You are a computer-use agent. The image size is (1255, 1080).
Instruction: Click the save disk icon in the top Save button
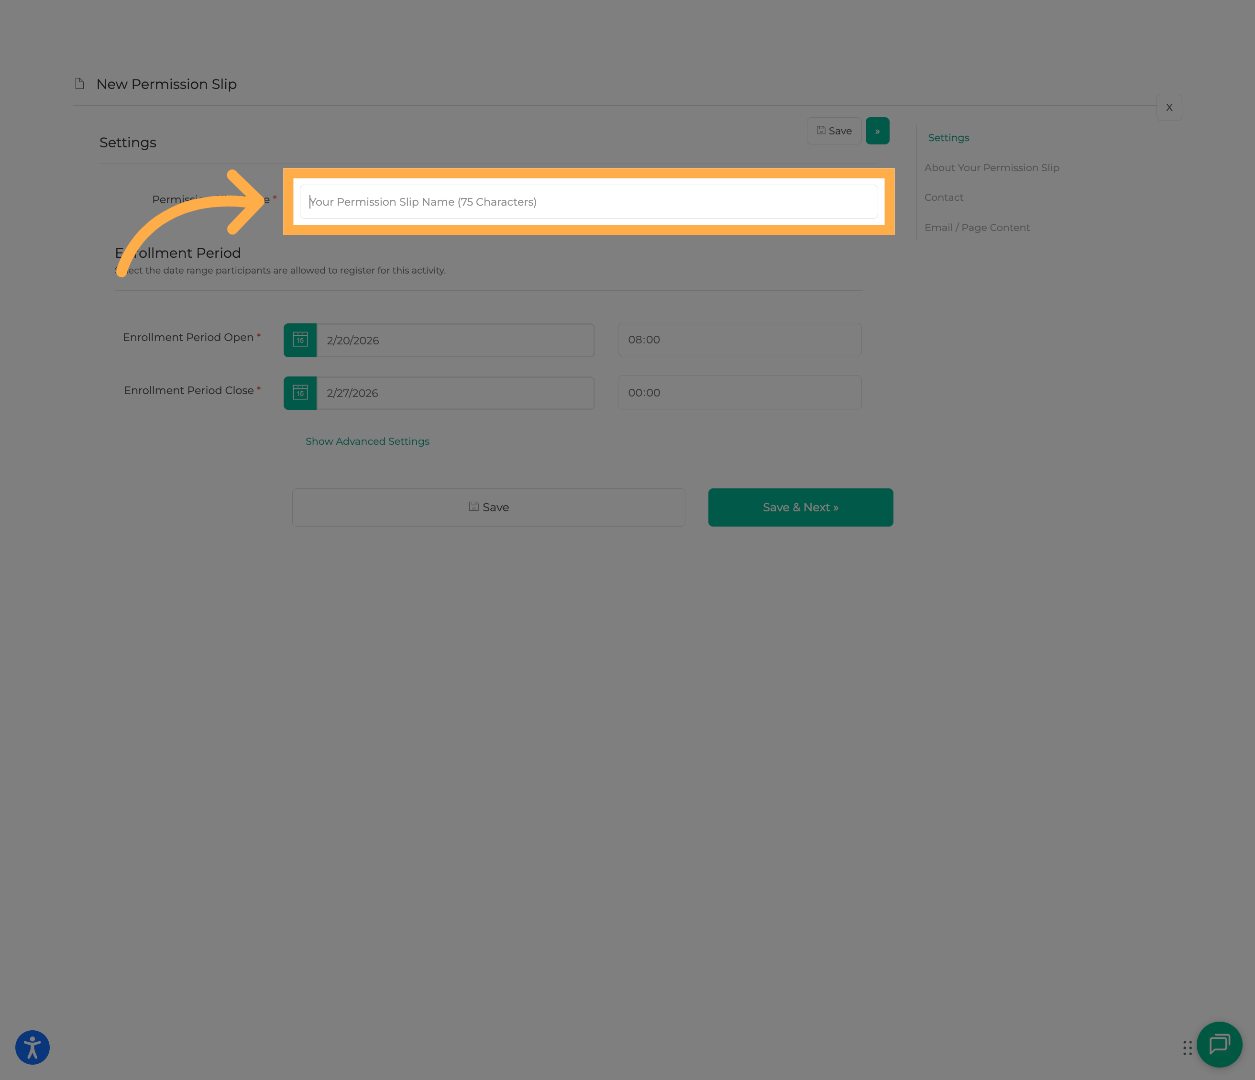[821, 130]
